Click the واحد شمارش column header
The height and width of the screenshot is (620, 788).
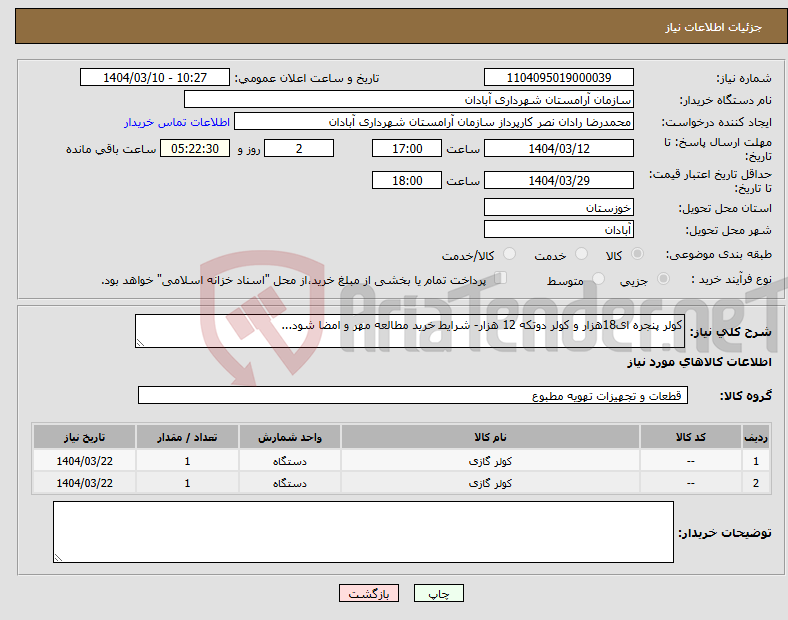(290, 437)
